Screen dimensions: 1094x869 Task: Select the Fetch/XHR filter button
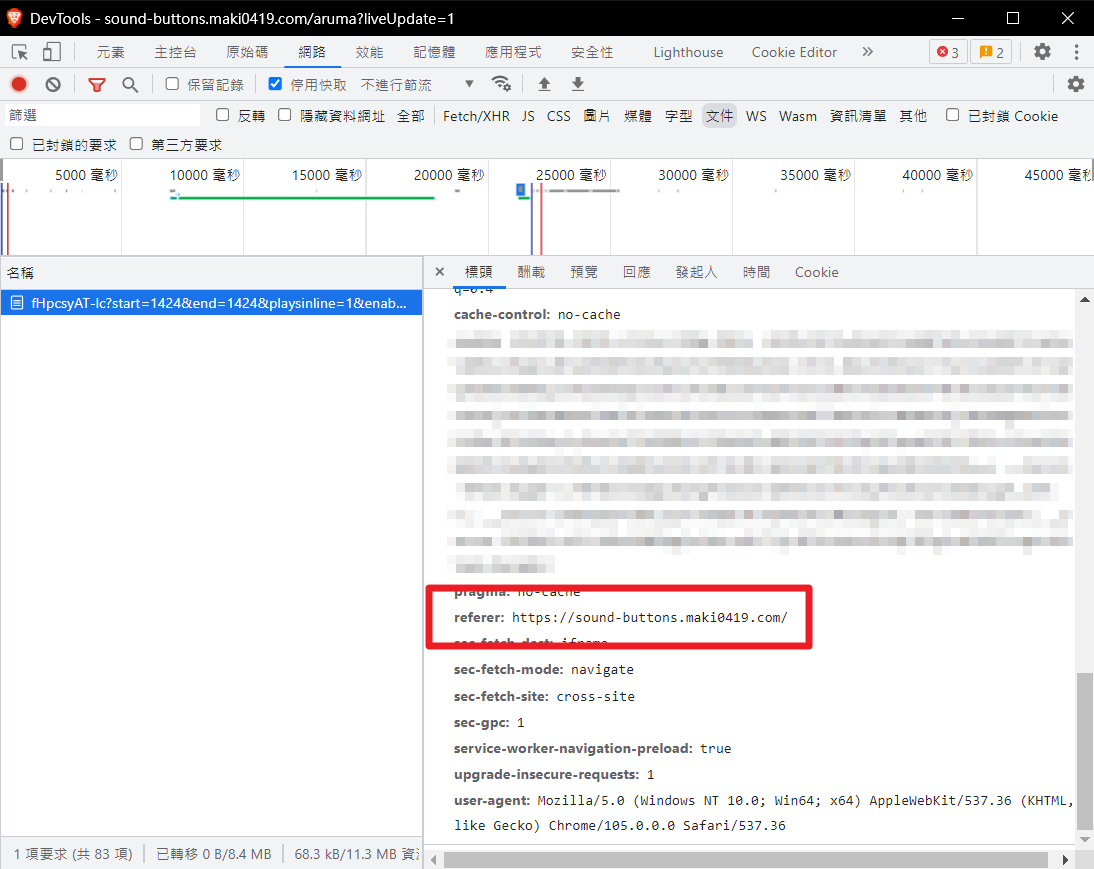click(476, 116)
